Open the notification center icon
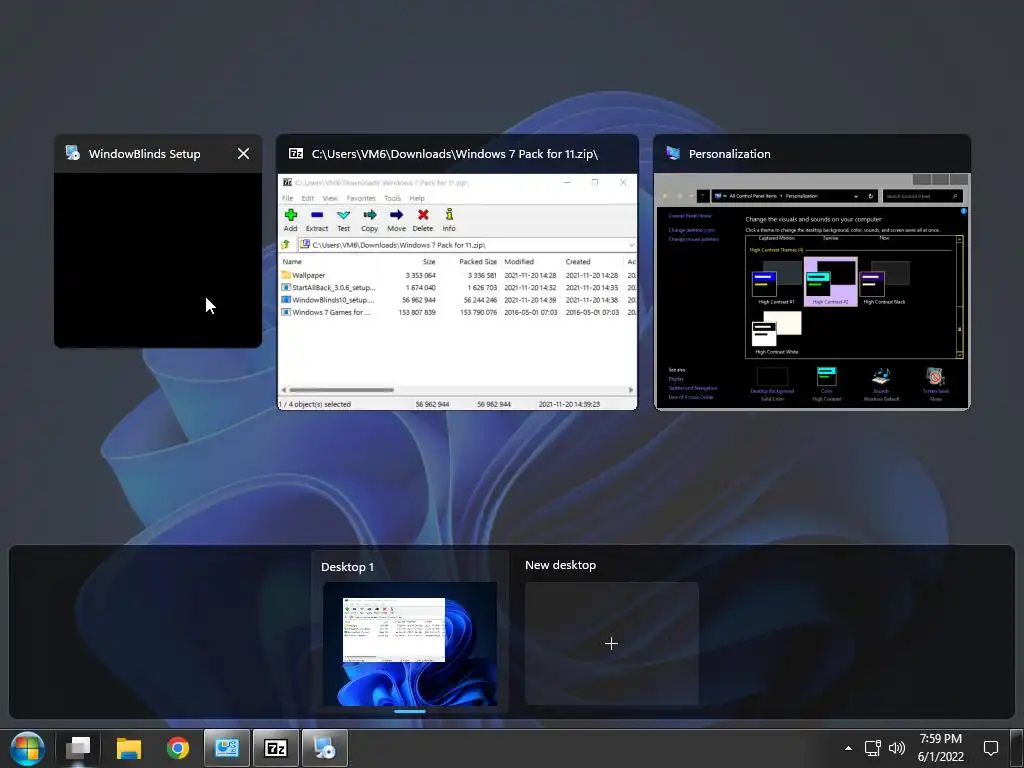 pyautogui.click(x=991, y=748)
